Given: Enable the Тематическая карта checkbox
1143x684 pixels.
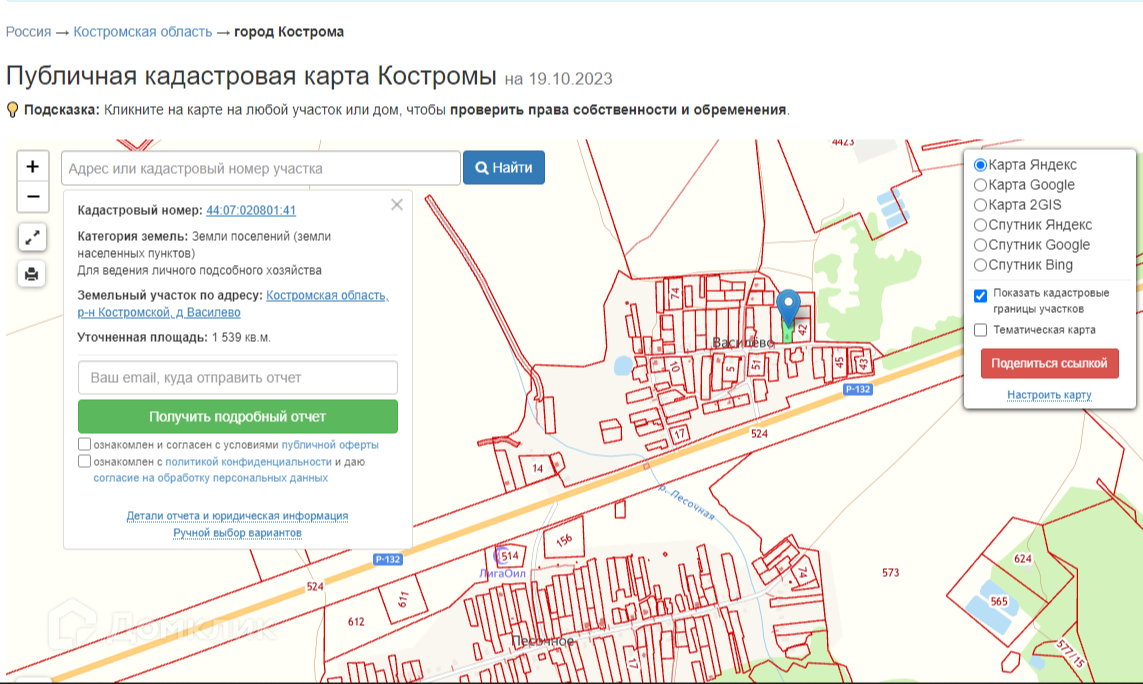Looking at the screenshot, I should [x=981, y=330].
